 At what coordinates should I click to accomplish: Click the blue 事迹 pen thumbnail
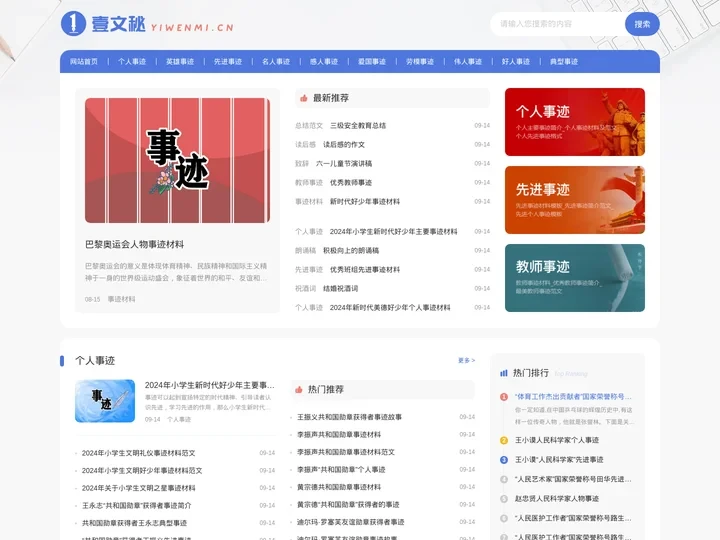(105, 401)
